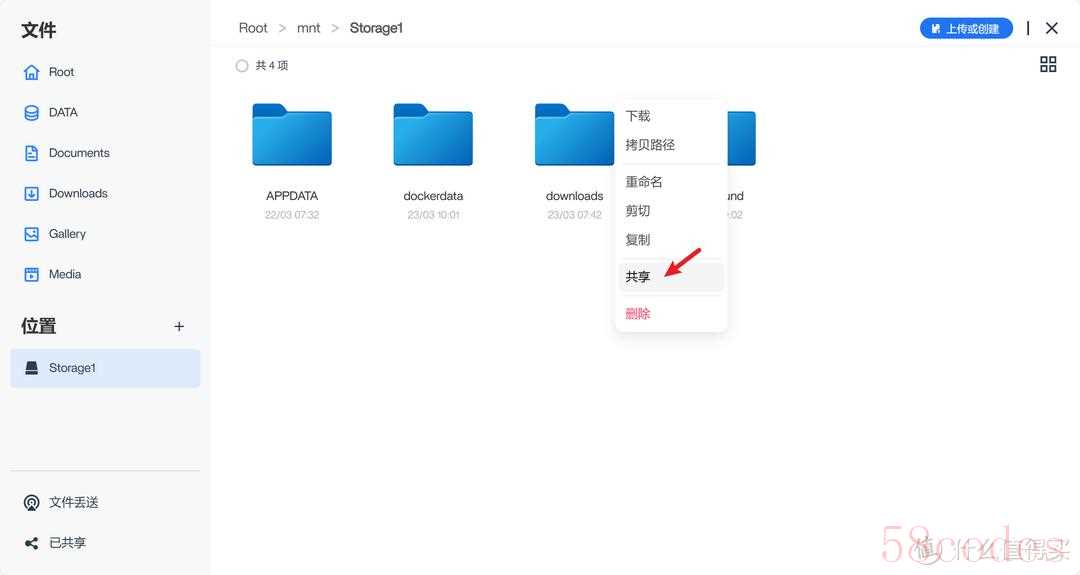The height and width of the screenshot is (575, 1080).
Task: Click the shared (已共享) share icon
Action: pyautogui.click(x=32, y=543)
